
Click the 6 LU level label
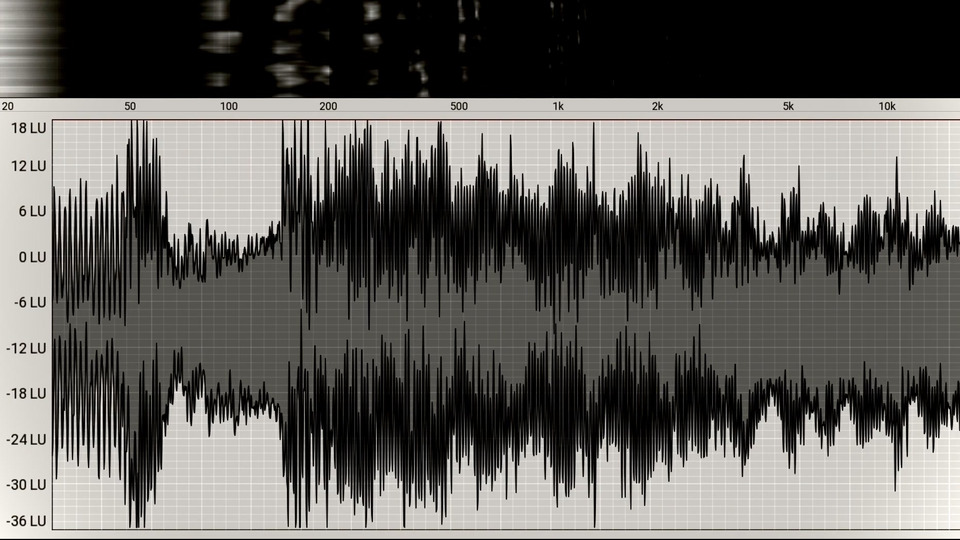click(32, 211)
